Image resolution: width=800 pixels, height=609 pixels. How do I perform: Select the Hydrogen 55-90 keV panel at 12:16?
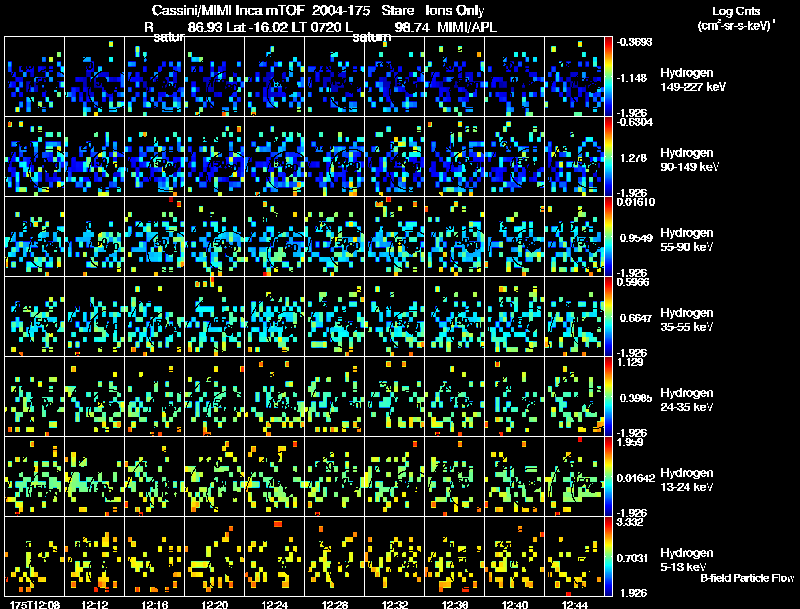155,237
